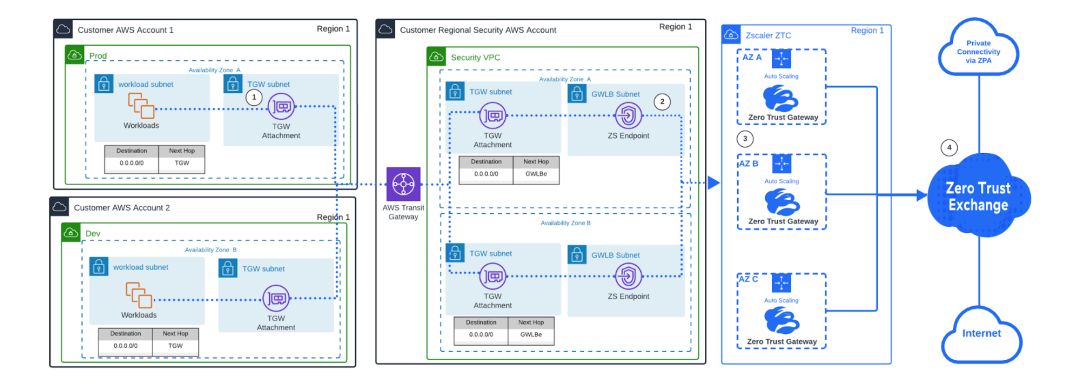Screen dimensions: 1080x386
Task: Click TGW Attachment icon in Security VPC Zone B
Action: pos(492,276)
